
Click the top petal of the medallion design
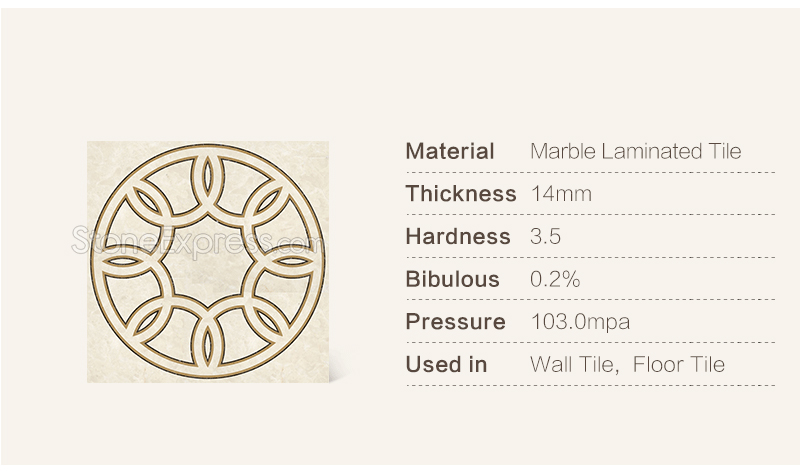click(x=207, y=175)
